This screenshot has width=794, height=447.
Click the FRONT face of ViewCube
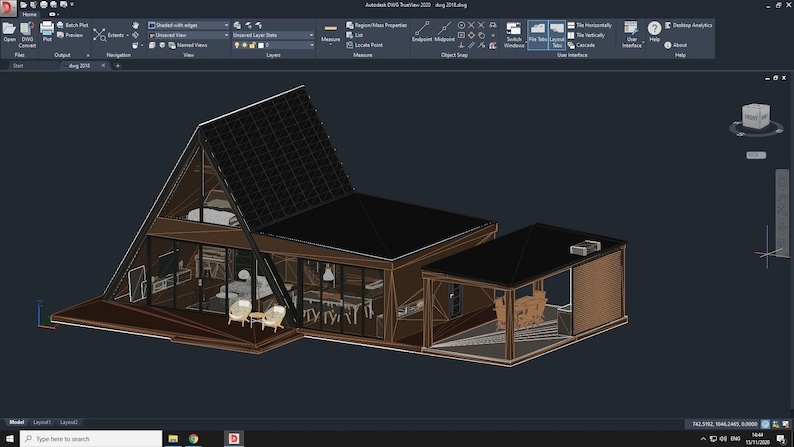point(750,117)
